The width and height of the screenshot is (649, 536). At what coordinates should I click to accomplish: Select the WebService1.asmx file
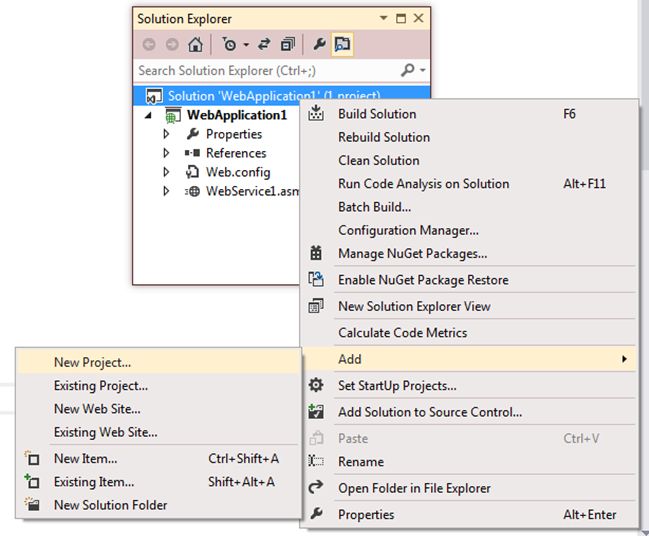(x=252, y=191)
